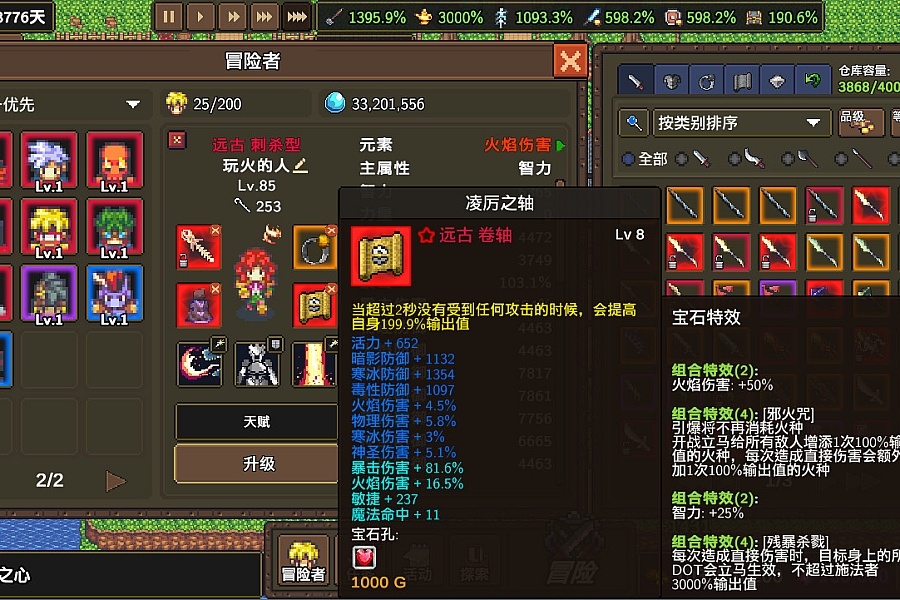The image size is (900, 600).
Task: Click the 天赋 talent button
Action: pyautogui.click(x=257, y=422)
